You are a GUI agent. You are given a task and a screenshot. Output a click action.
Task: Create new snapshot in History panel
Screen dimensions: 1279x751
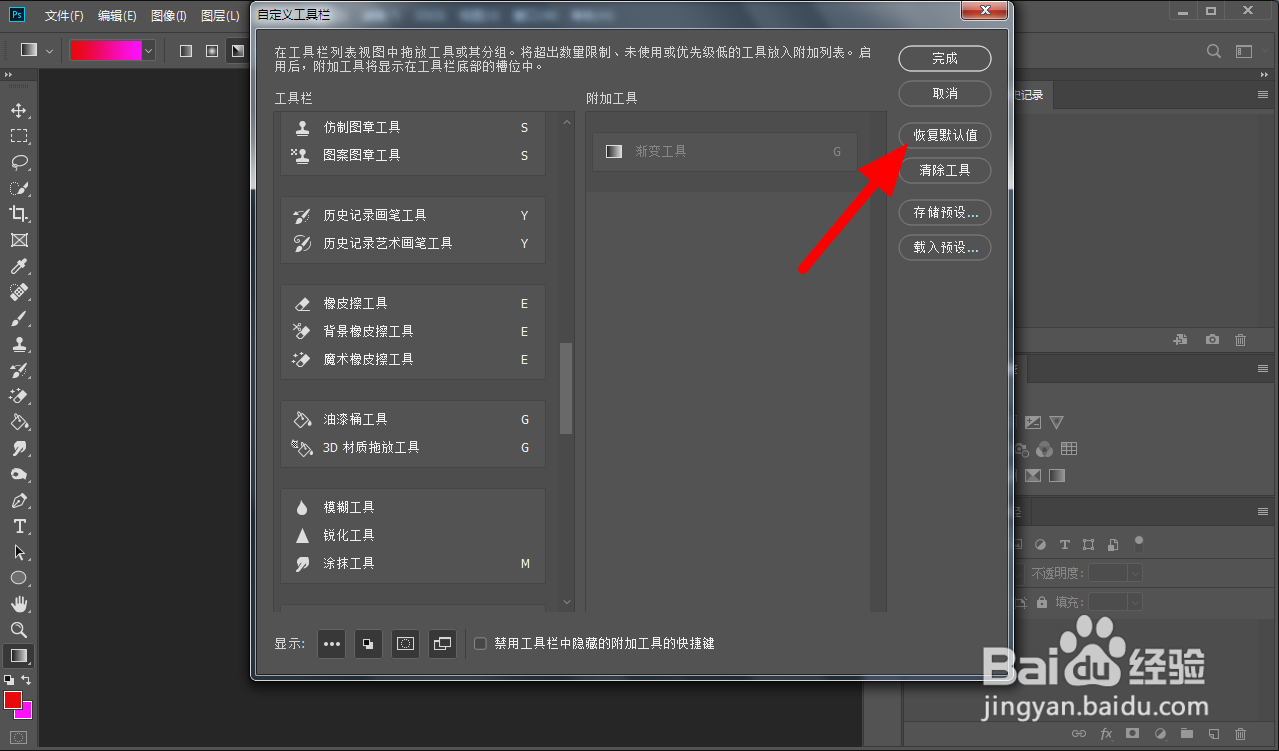click(1212, 340)
